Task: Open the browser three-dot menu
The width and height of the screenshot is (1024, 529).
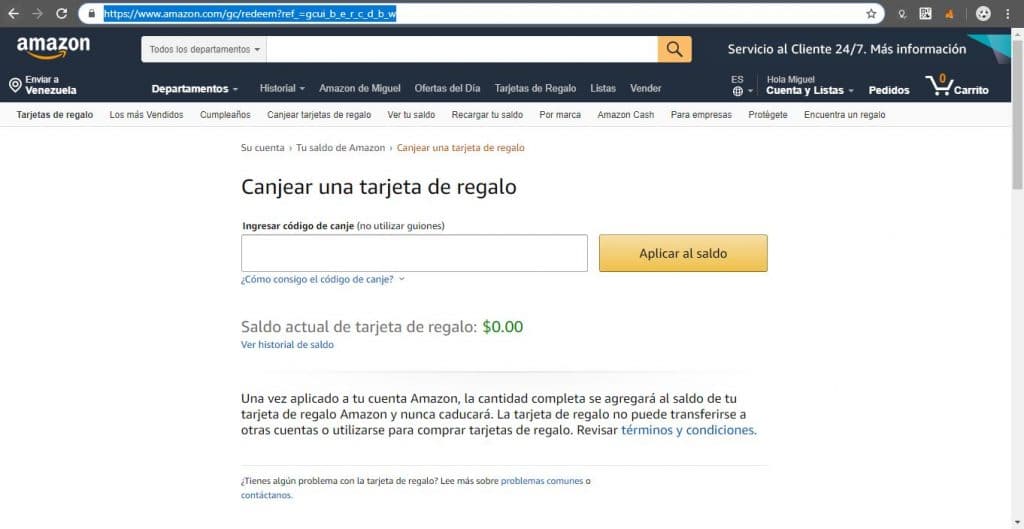Action: (1008, 14)
